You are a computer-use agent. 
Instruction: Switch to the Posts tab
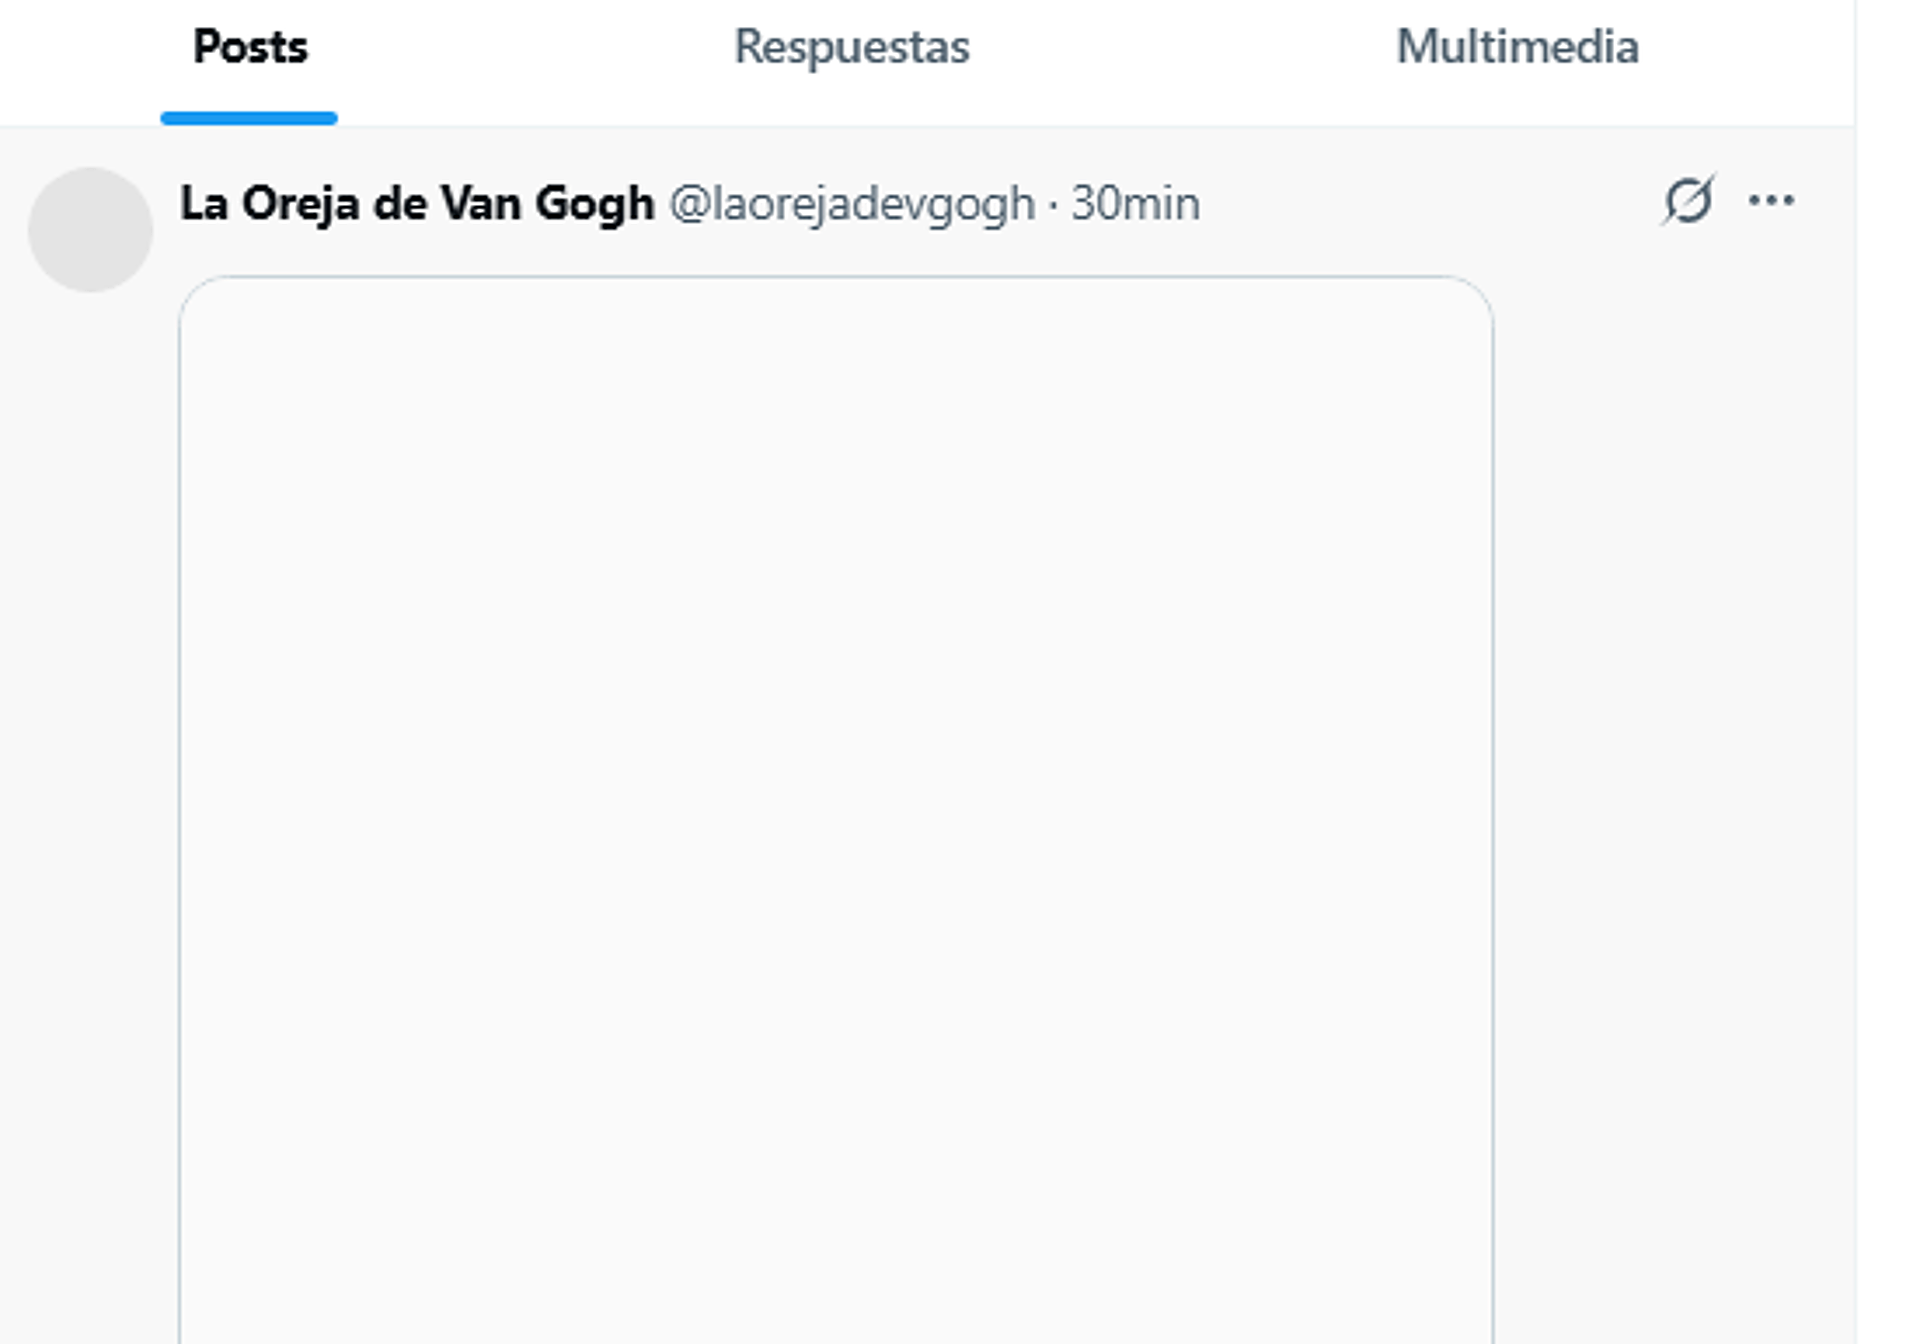tap(250, 48)
